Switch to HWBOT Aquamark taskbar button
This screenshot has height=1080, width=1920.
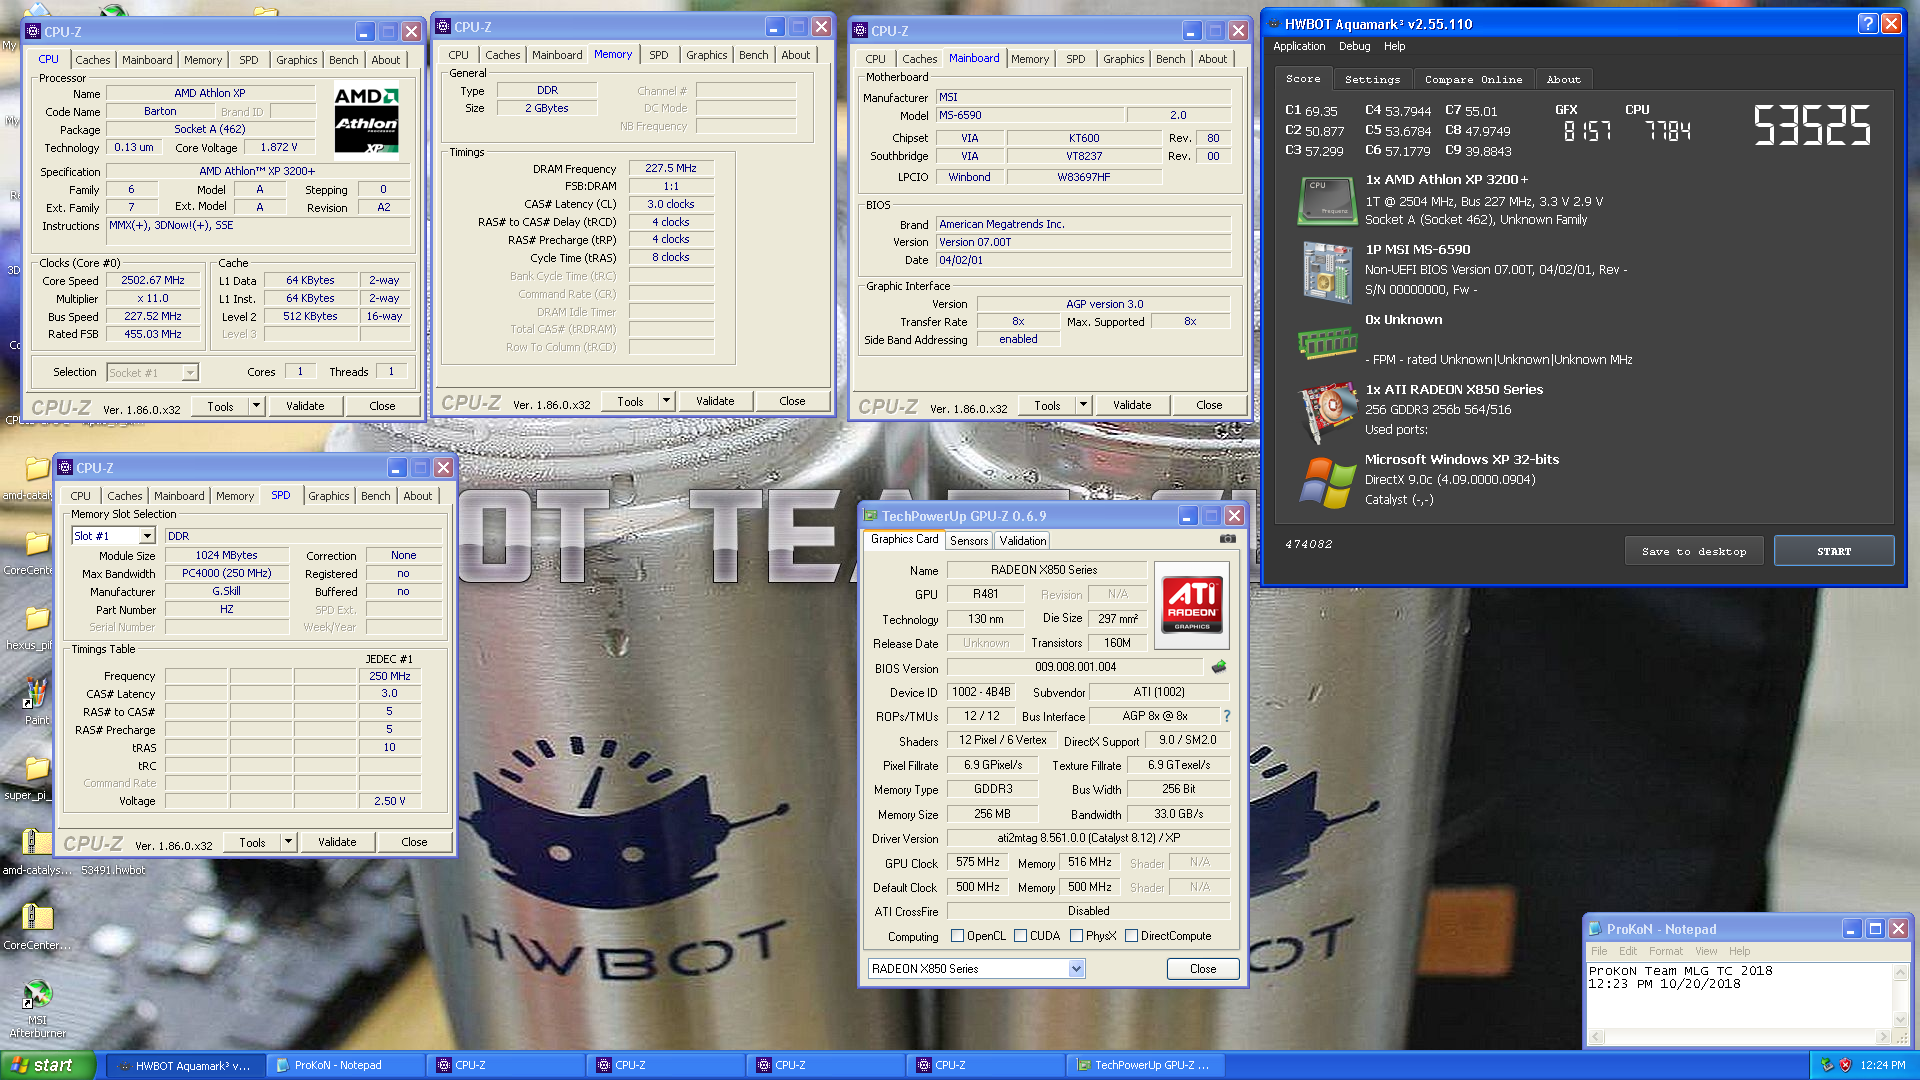(185, 1065)
